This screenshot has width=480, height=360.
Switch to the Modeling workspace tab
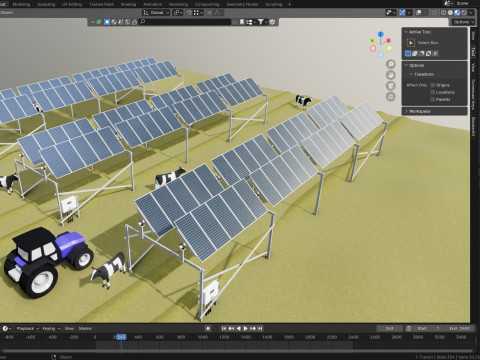pyautogui.click(x=21, y=4)
